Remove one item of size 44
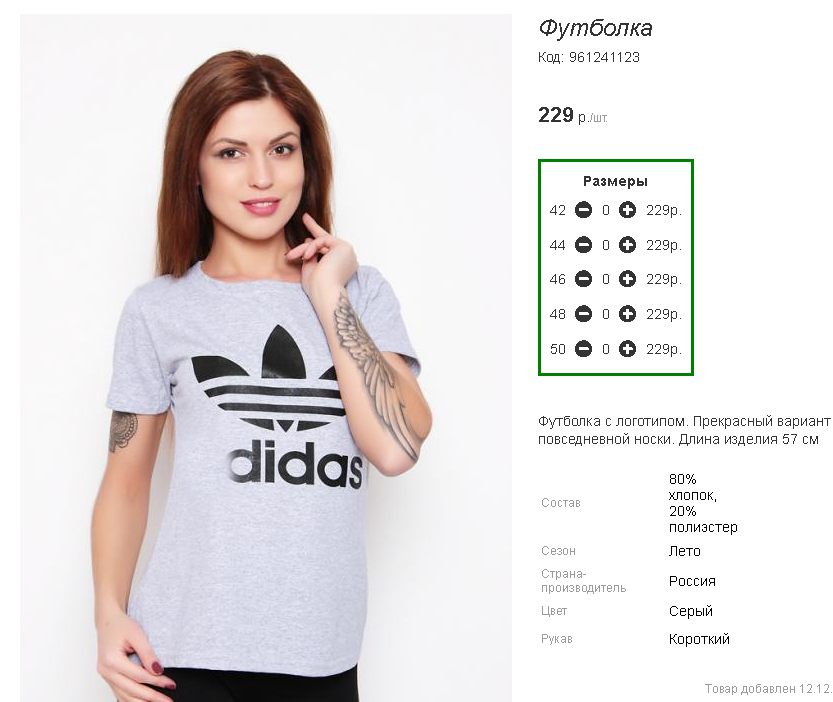This screenshot has width=833, height=702. [583, 245]
